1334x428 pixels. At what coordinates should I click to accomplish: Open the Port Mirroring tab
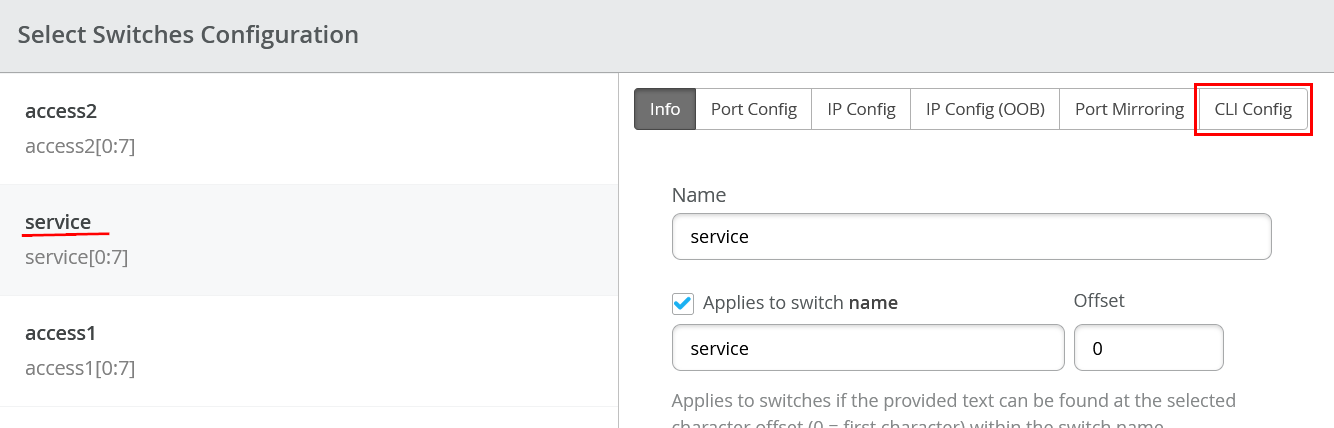coord(1129,109)
